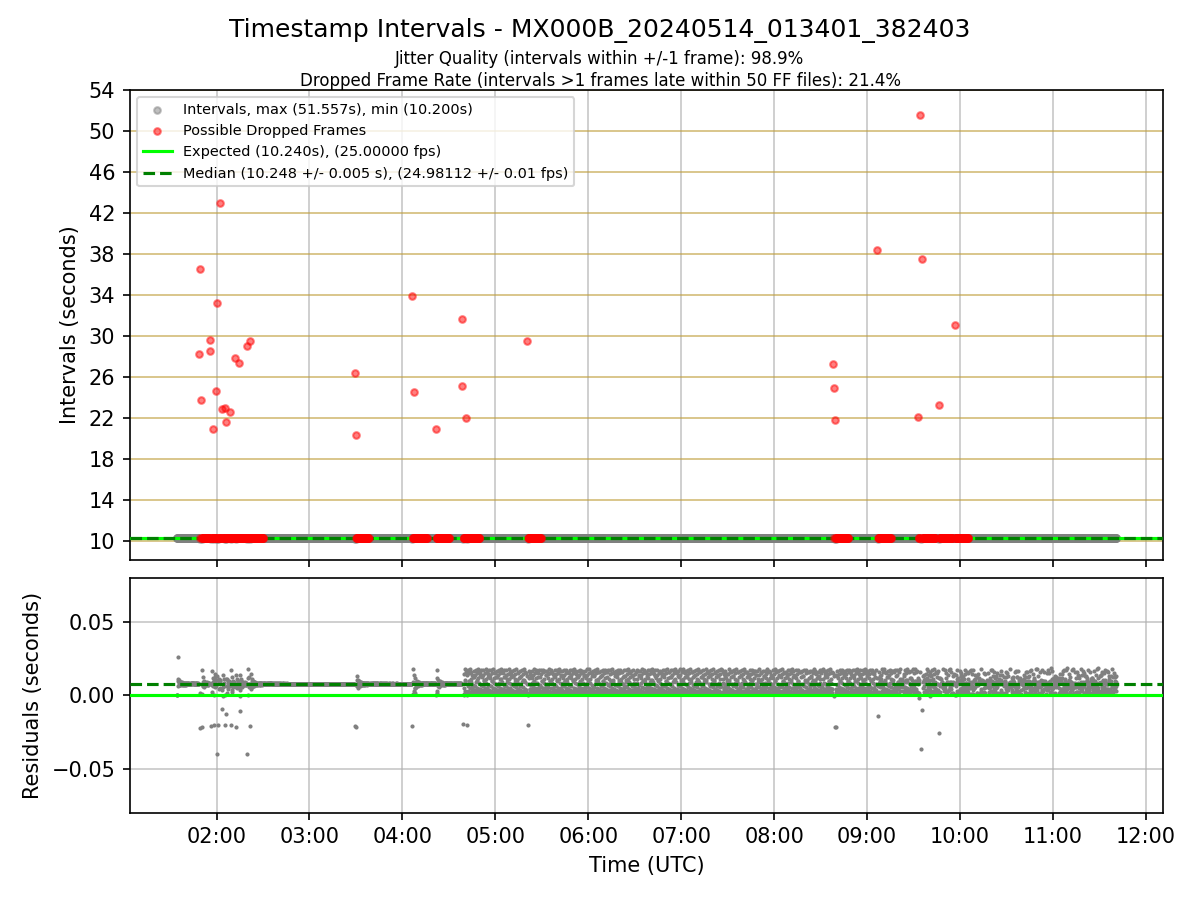Click the y-axis tick label 50
Image resolution: width=1200 pixels, height=900 pixels.
click(x=104, y=131)
